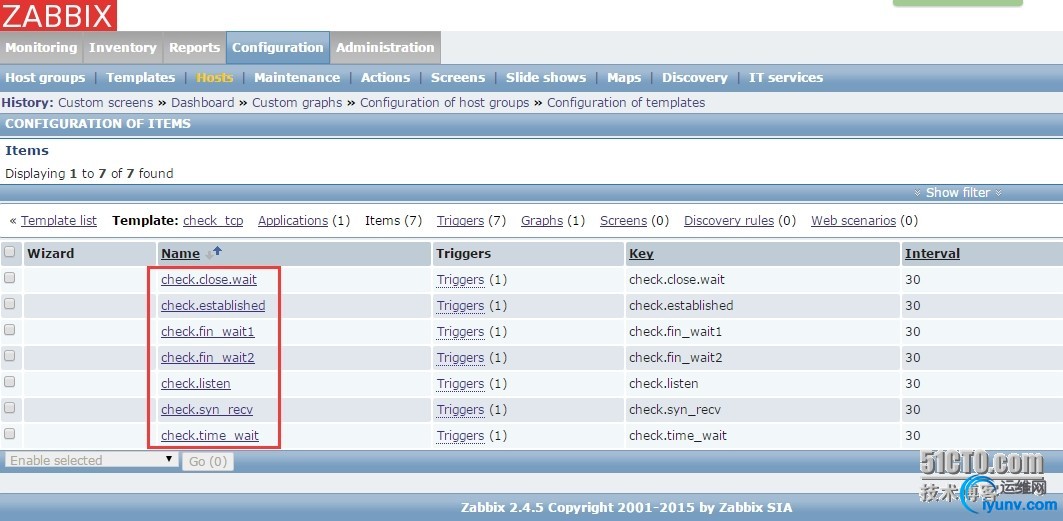Open the check.fin_wait1 item

tap(207, 331)
